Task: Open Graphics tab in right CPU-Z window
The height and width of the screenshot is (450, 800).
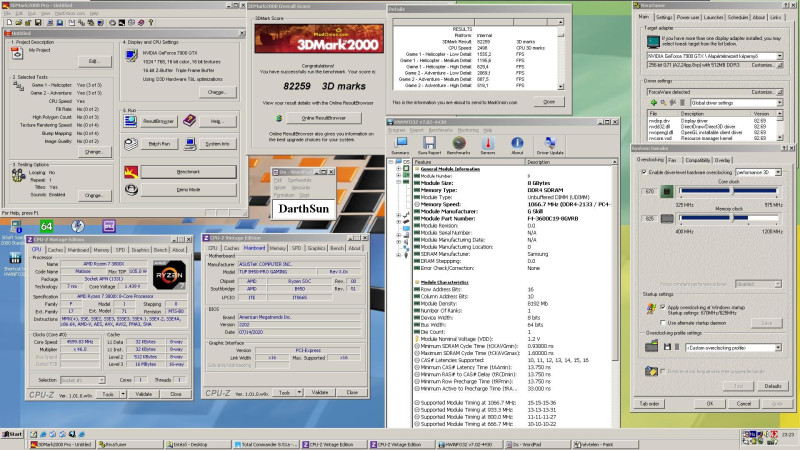Action: tap(316, 248)
